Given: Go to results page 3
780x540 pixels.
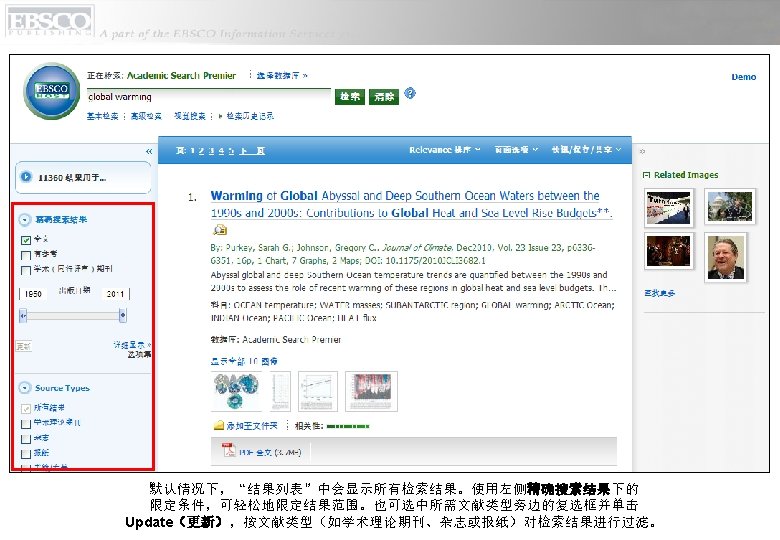Looking at the screenshot, I should click(x=211, y=151).
